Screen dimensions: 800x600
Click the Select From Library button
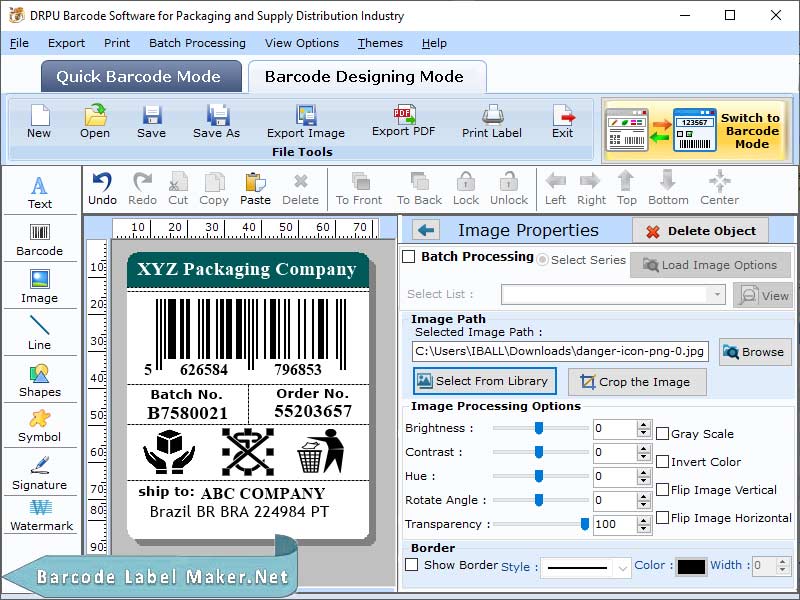484,381
